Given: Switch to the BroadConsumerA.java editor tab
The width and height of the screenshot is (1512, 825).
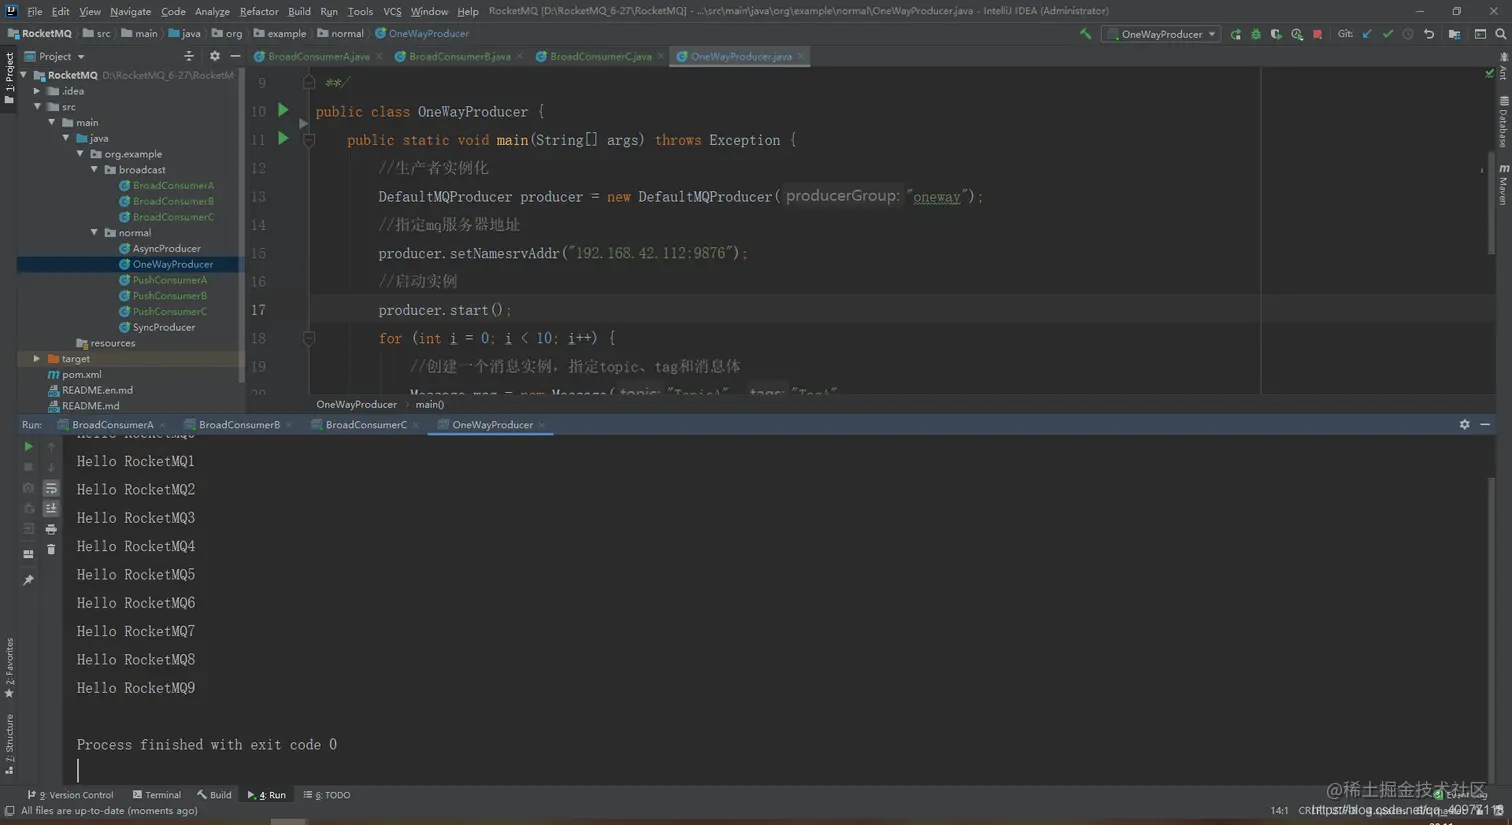Looking at the screenshot, I should point(318,57).
